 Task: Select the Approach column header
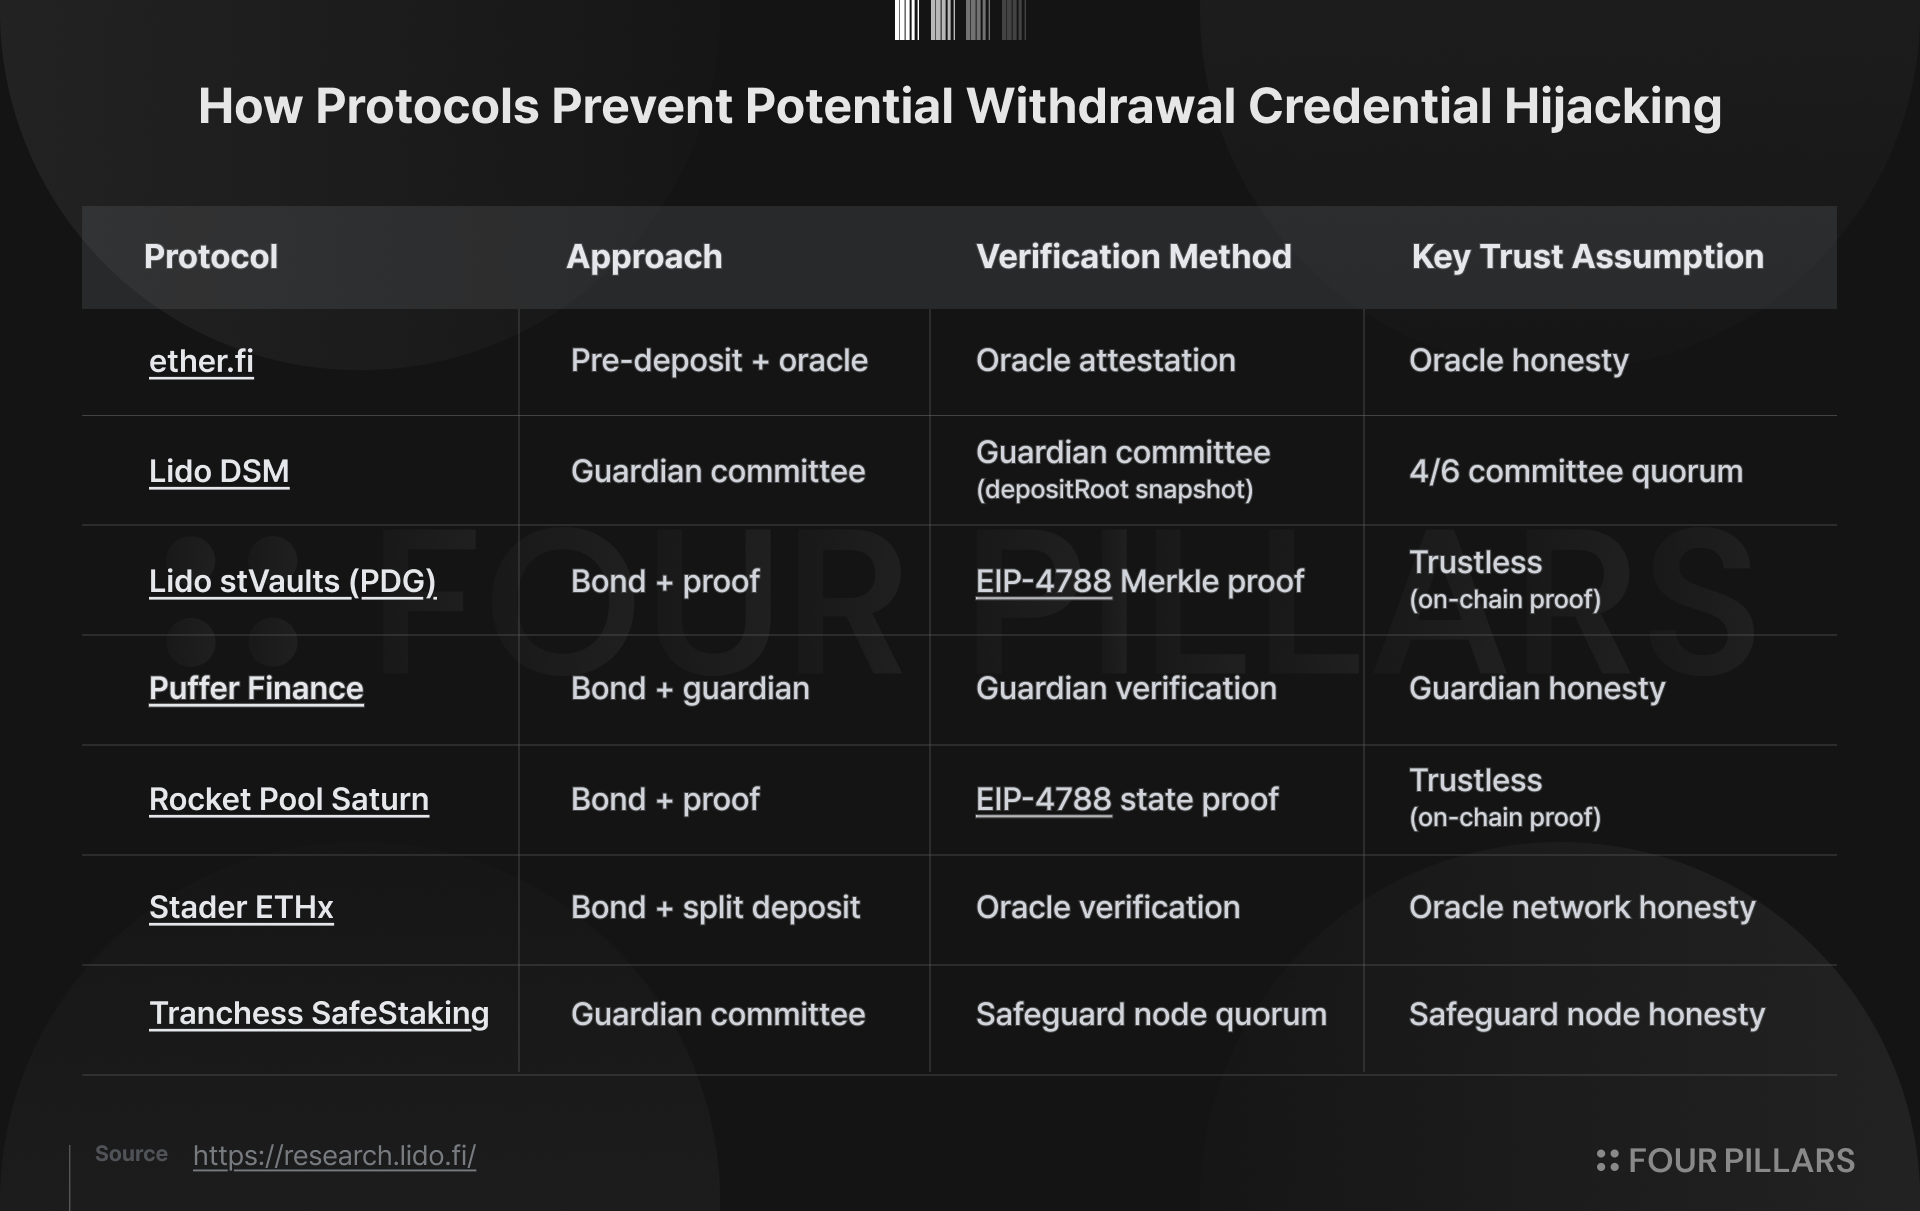[644, 257]
